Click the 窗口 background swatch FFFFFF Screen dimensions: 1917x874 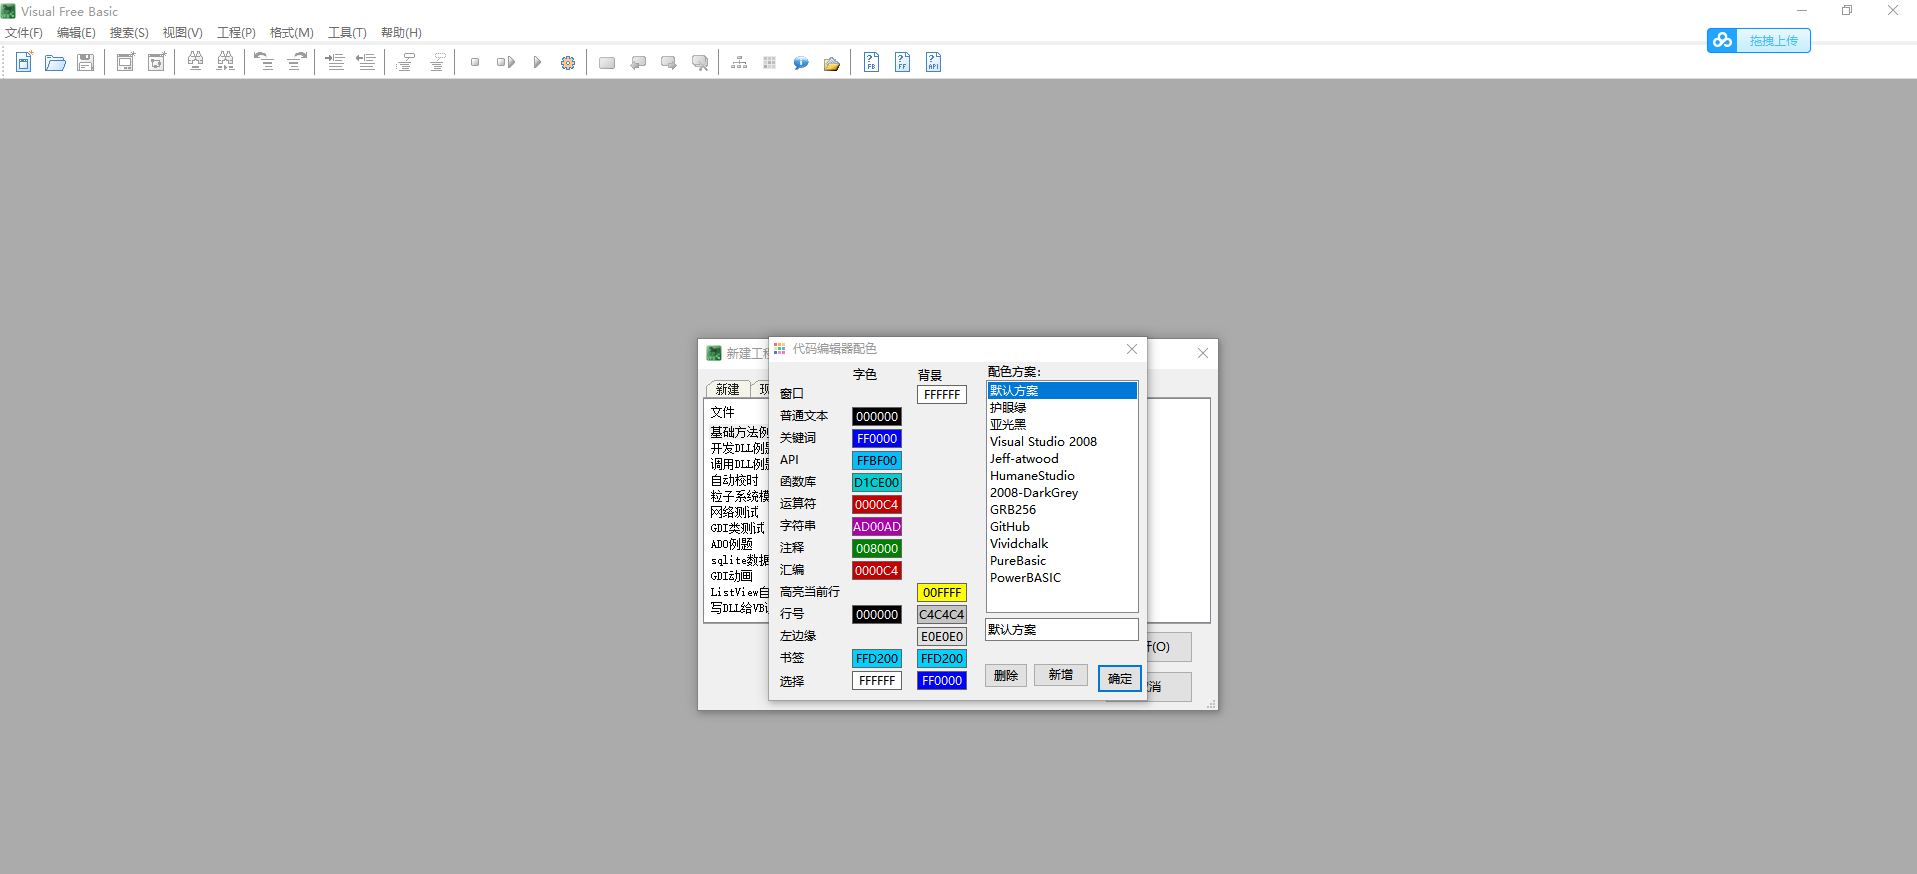942,395
